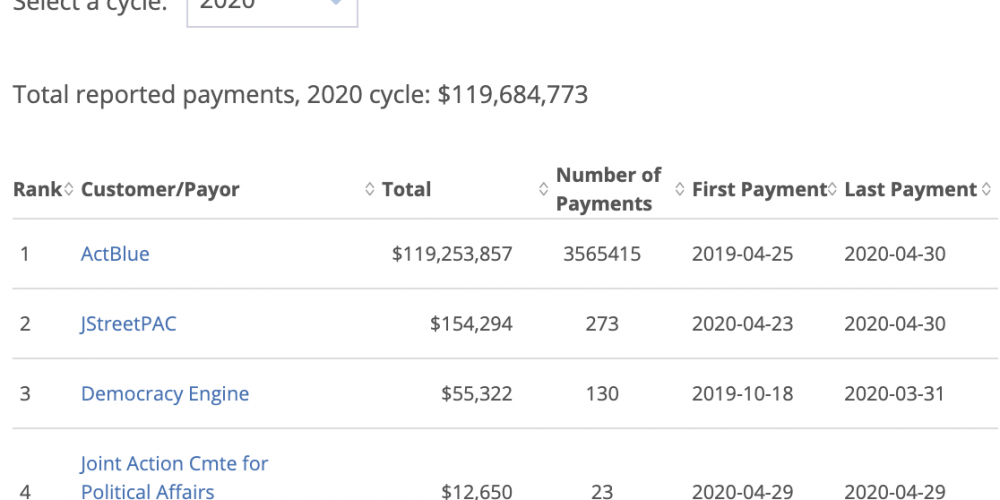The height and width of the screenshot is (500, 1000).
Task: Open the ActBlue payor link
Action: click(x=115, y=254)
